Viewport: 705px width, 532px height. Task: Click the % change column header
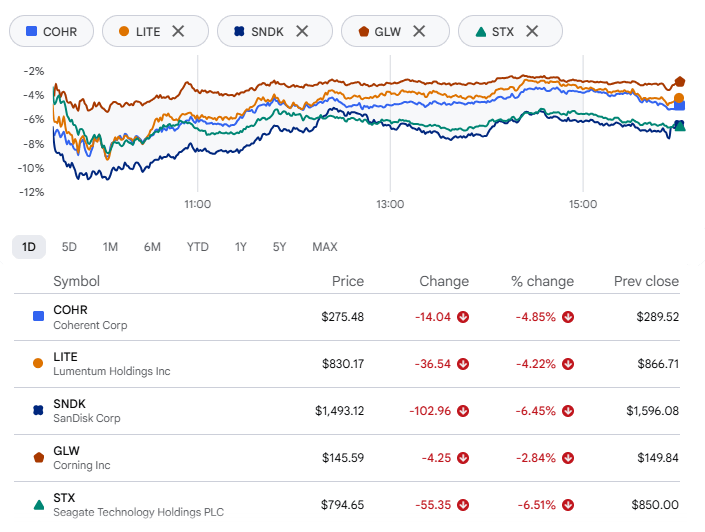(542, 281)
